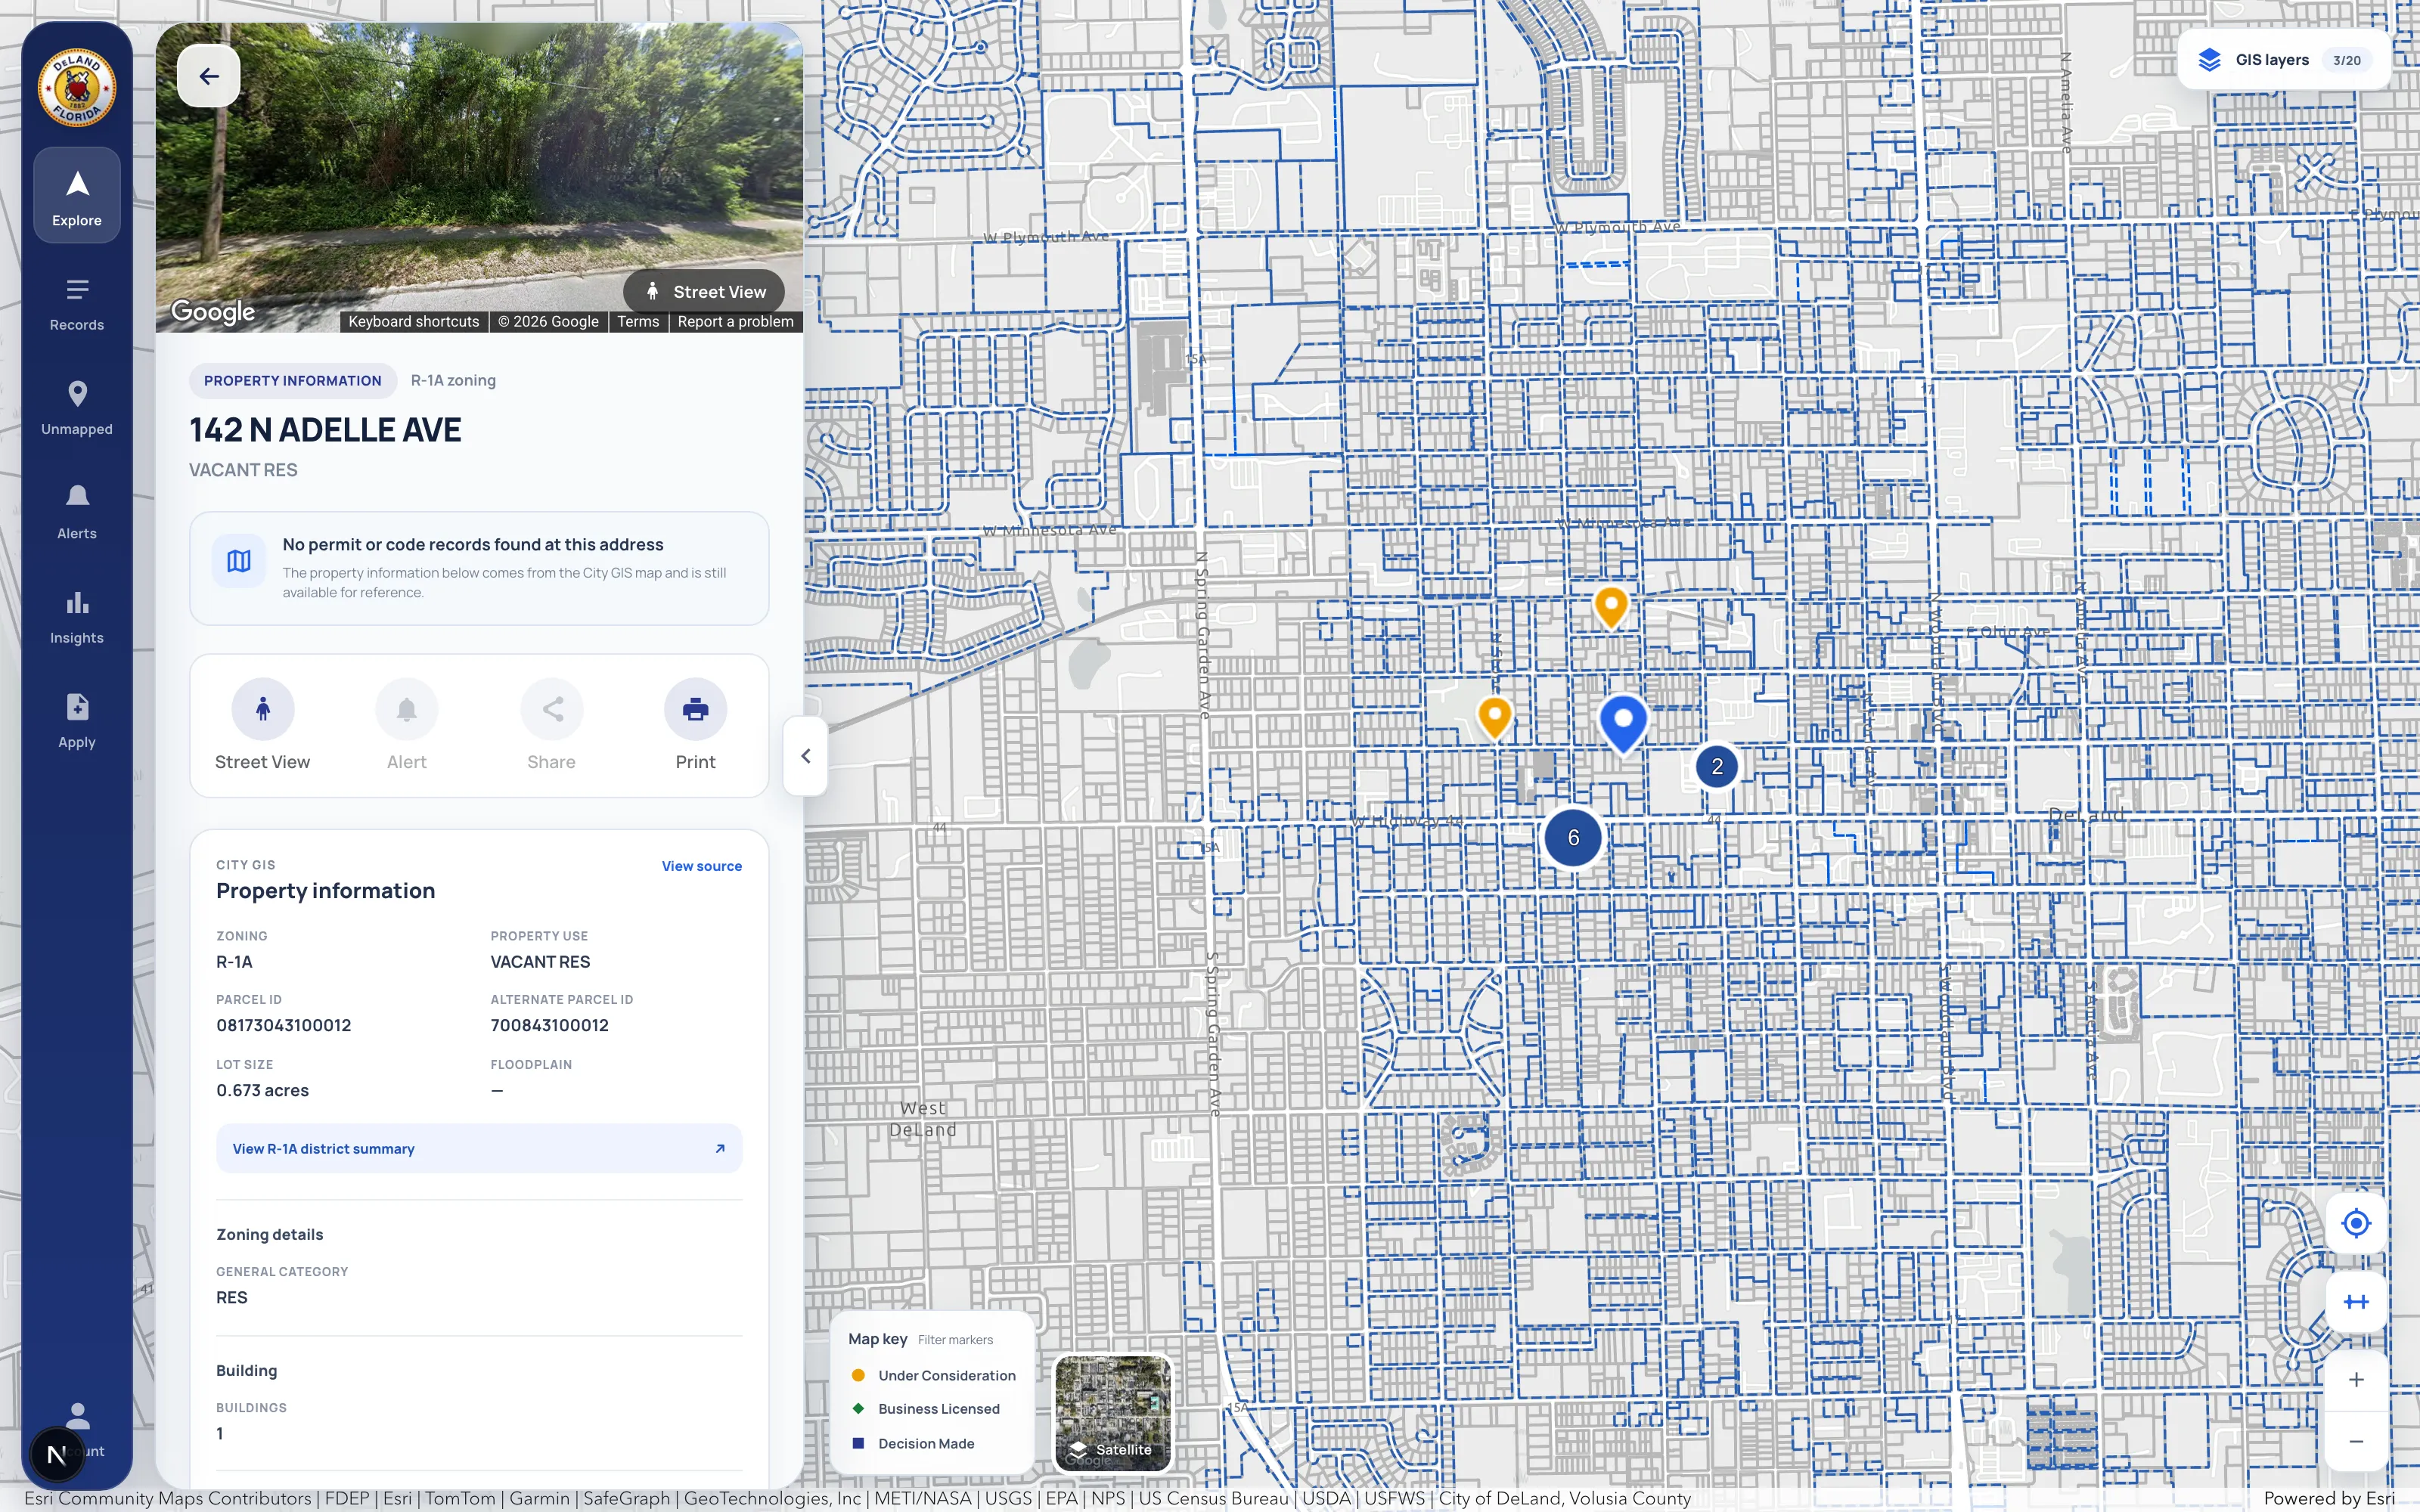This screenshot has height=1512, width=2420.
Task: Click the R-1A zoning label
Action: [453, 381]
